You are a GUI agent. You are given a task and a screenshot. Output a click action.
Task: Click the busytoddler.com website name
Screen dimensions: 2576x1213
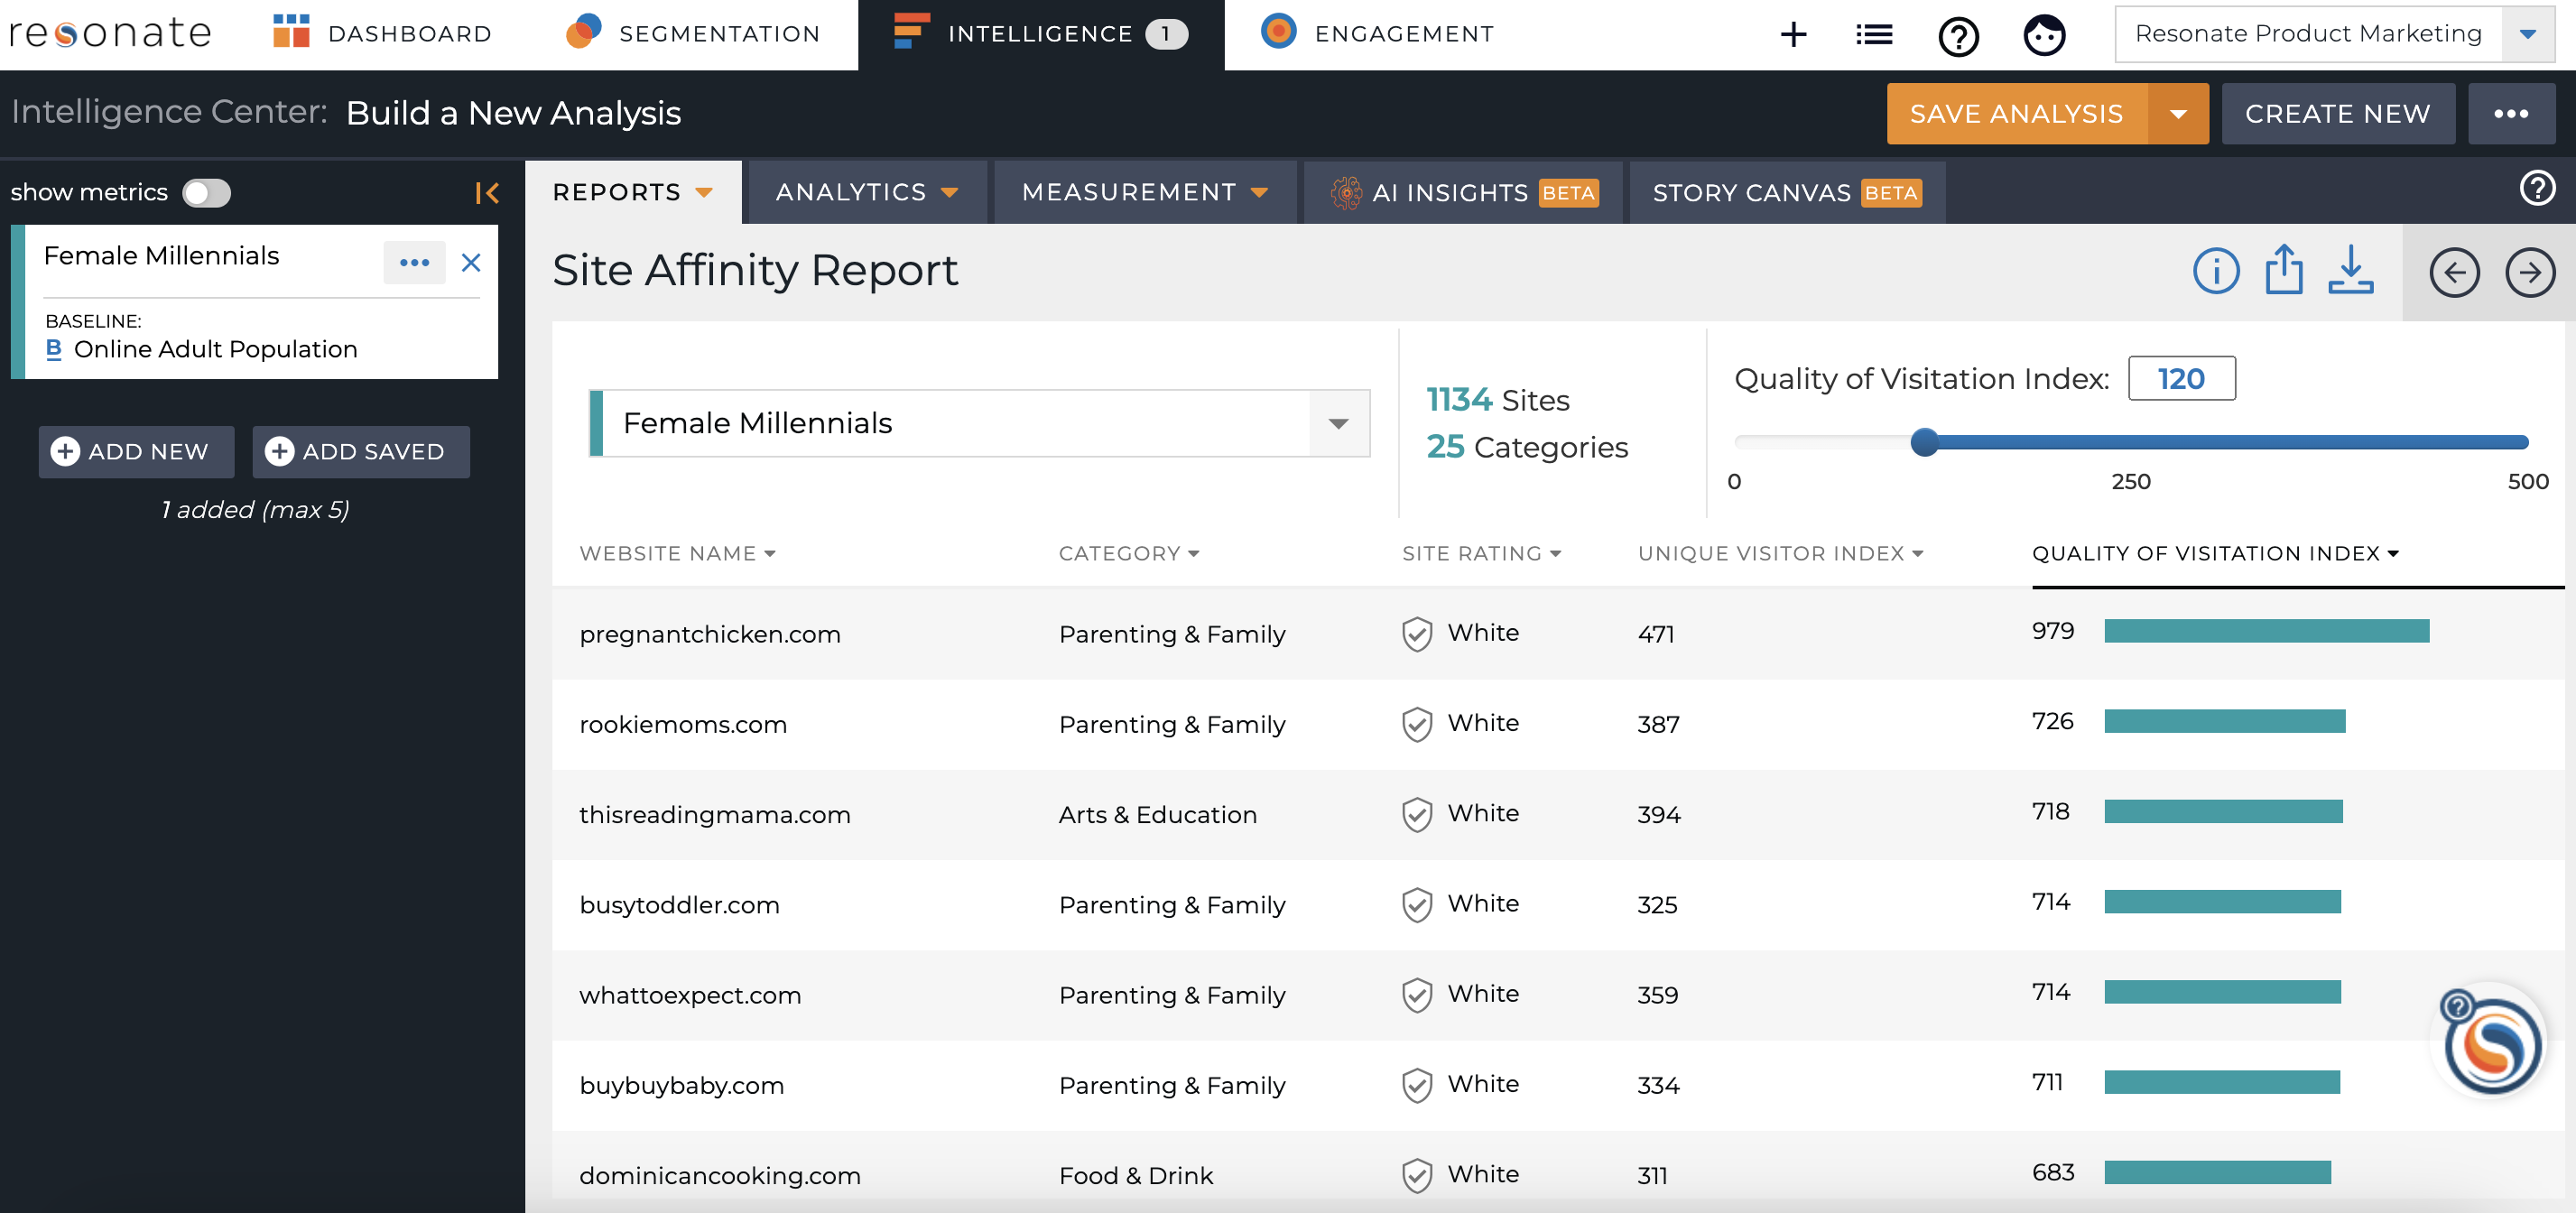(679, 905)
